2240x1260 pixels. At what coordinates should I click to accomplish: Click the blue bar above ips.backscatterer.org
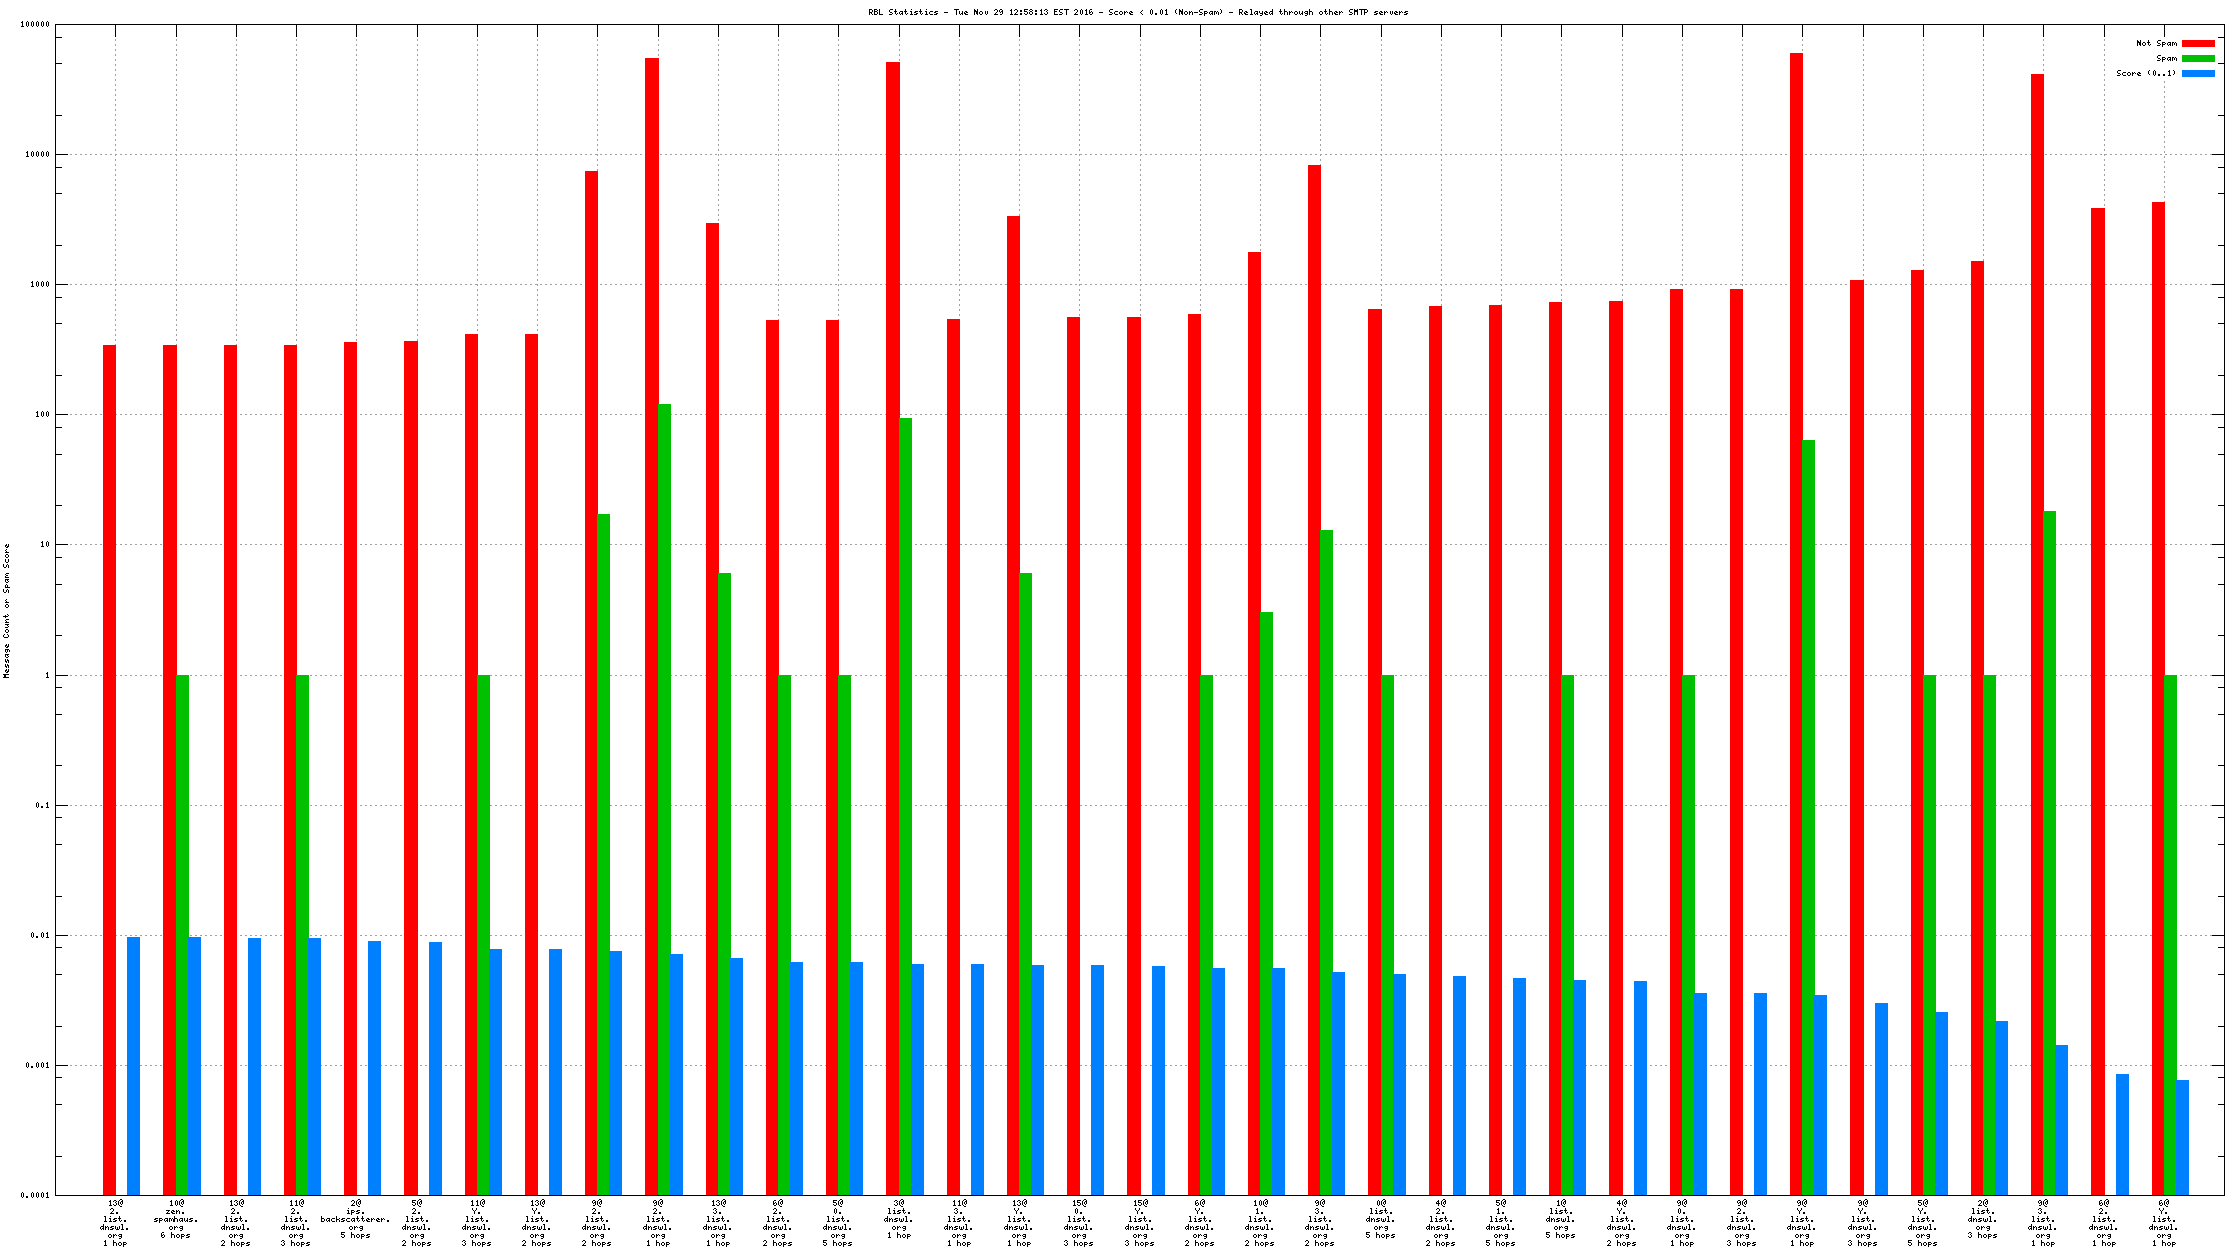[374, 1068]
